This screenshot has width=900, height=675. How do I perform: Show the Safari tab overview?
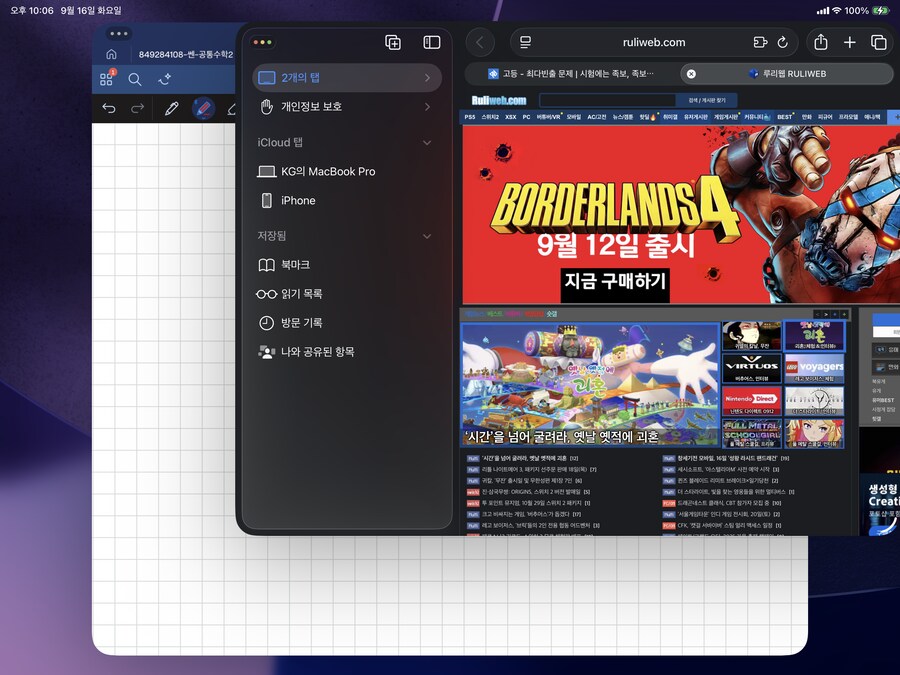(x=878, y=42)
